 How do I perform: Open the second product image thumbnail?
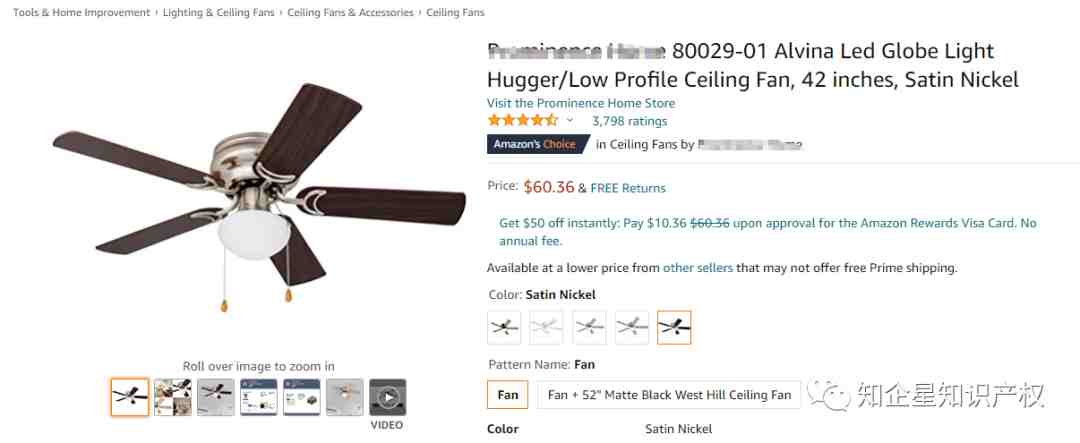pyautogui.click(x=173, y=397)
